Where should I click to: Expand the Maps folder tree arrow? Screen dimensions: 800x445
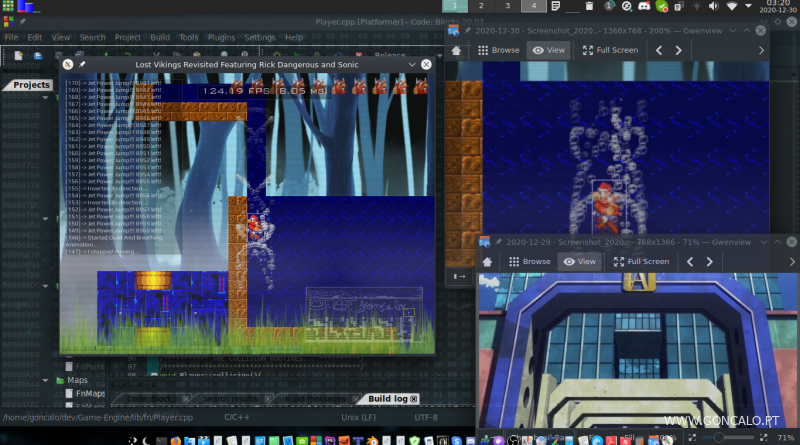pos(45,380)
